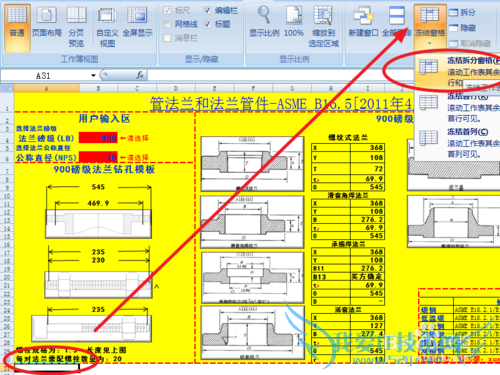Click the 活套法兰 table heading
Image resolution: width=500 pixels, height=375 pixels.
(348, 310)
